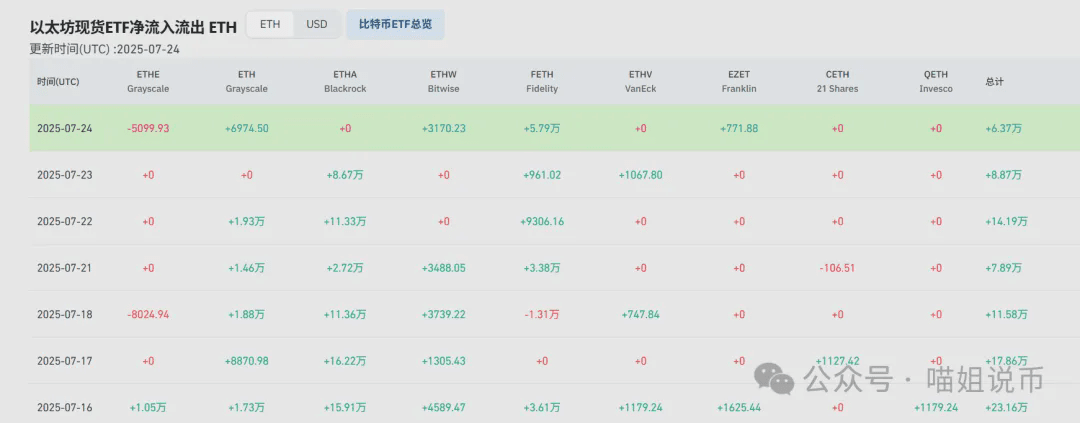Screen dimensions: 1080x423
Task: Click the 时间(UTC) column header
Action: [x=58, y=81]
